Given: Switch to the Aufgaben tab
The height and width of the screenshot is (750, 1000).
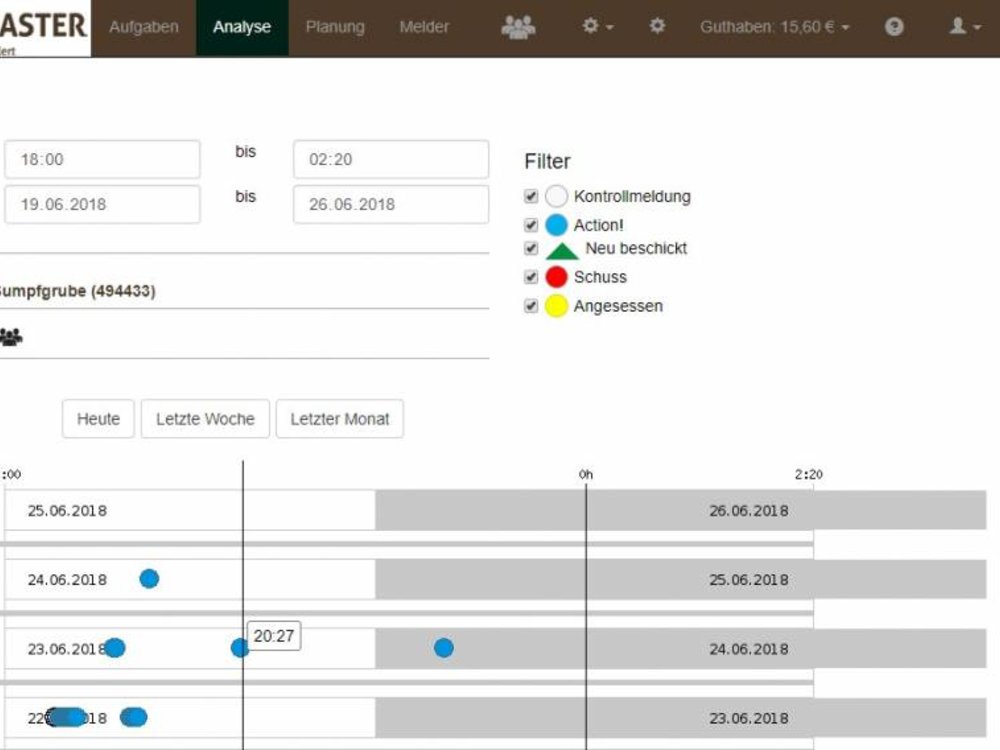Looking at the screenshot, I should [143, 28].
